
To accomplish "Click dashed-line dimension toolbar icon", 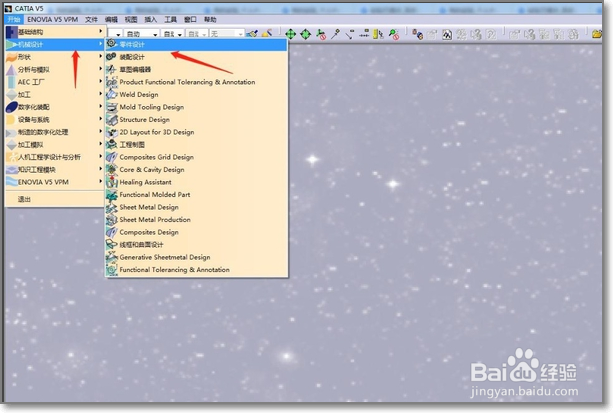I will pos(364,34).
